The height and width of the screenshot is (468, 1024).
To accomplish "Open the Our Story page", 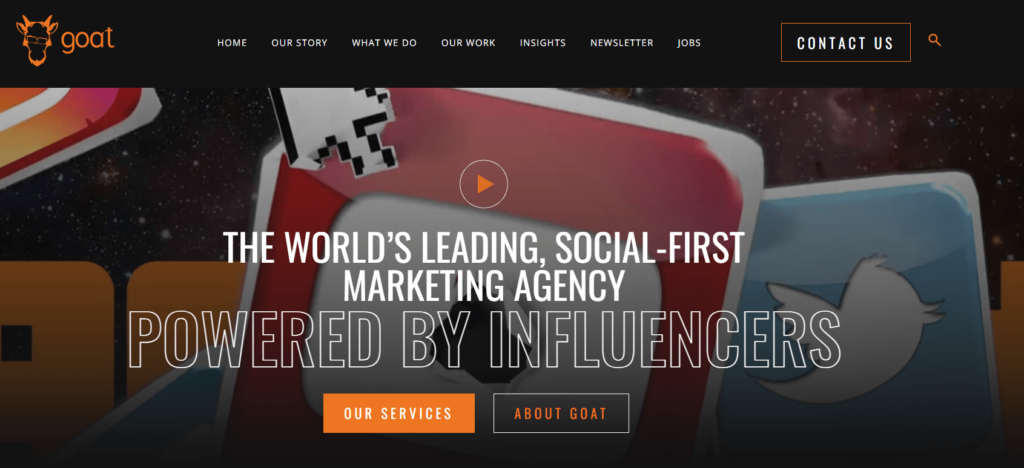I will point(299,43).
